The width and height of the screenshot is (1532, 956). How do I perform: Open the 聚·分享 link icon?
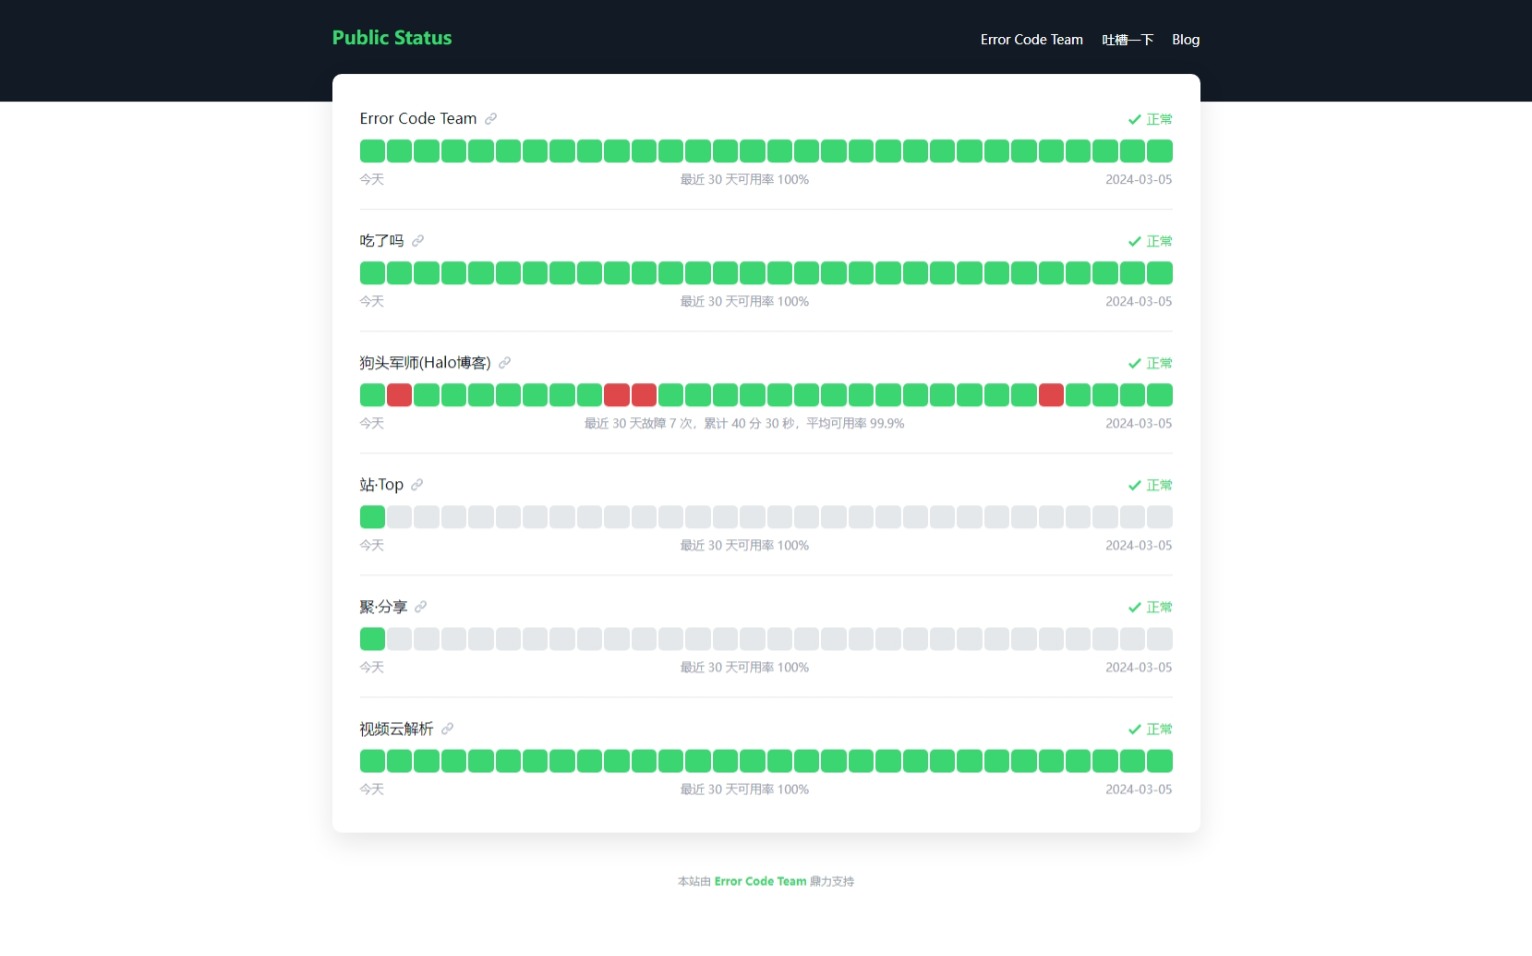[x=420, y=606]
